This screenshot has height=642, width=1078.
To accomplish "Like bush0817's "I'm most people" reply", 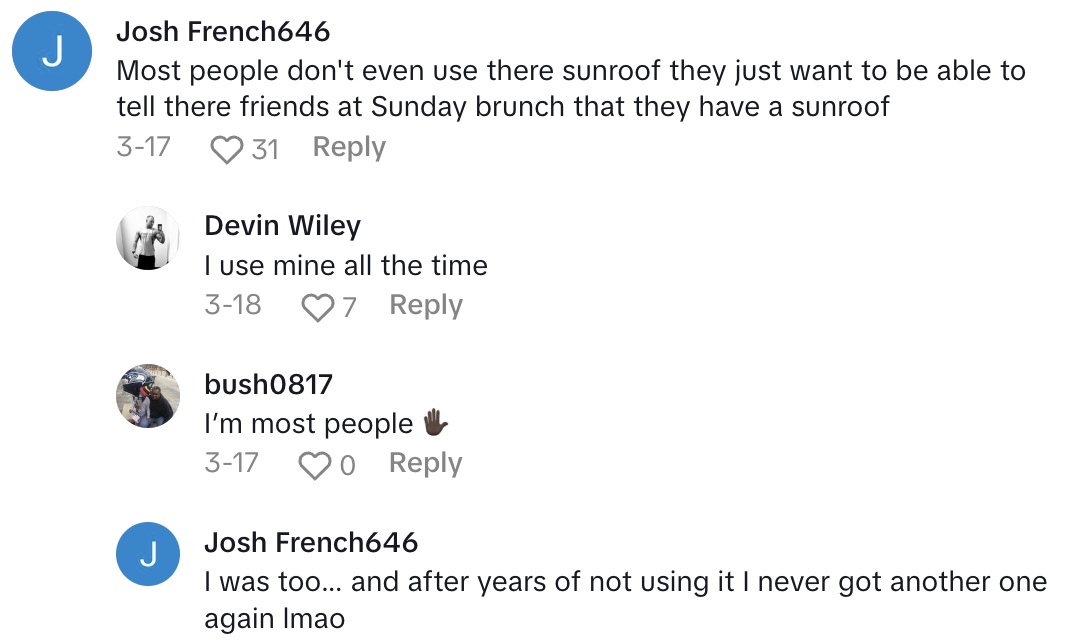I will pos(316,465).
